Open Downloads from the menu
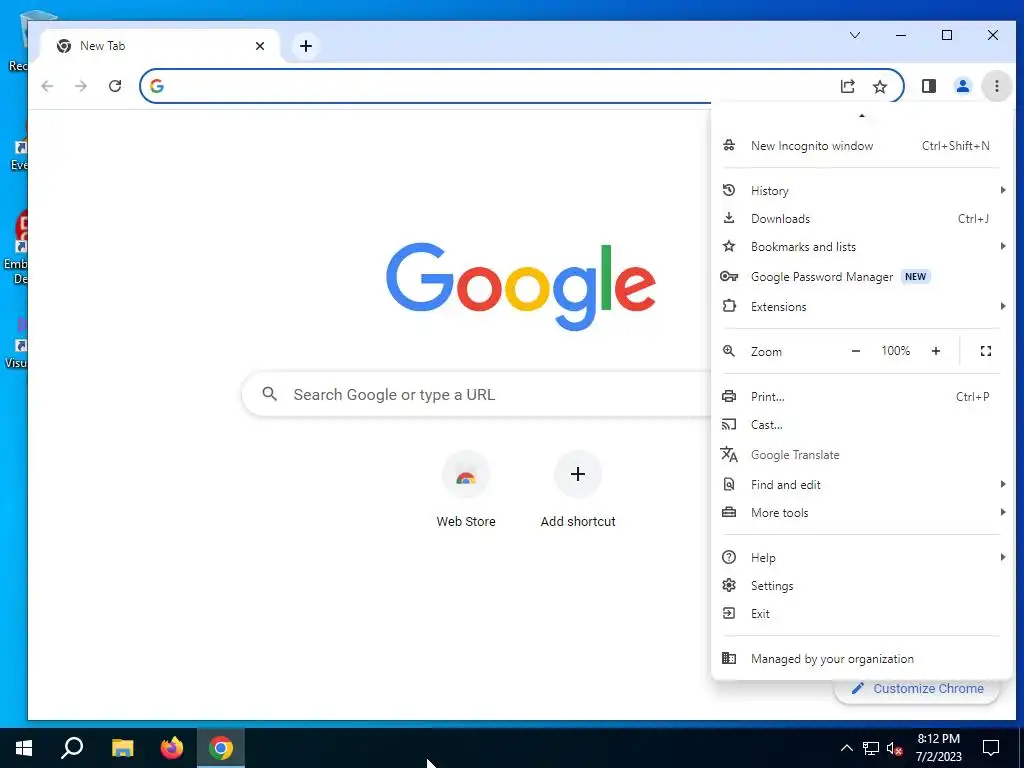 (x=861, y=219)
